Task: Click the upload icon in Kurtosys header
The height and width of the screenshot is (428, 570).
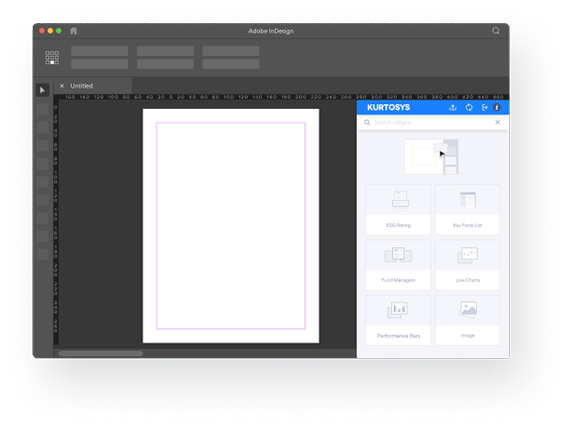Action: coord(453,108)
